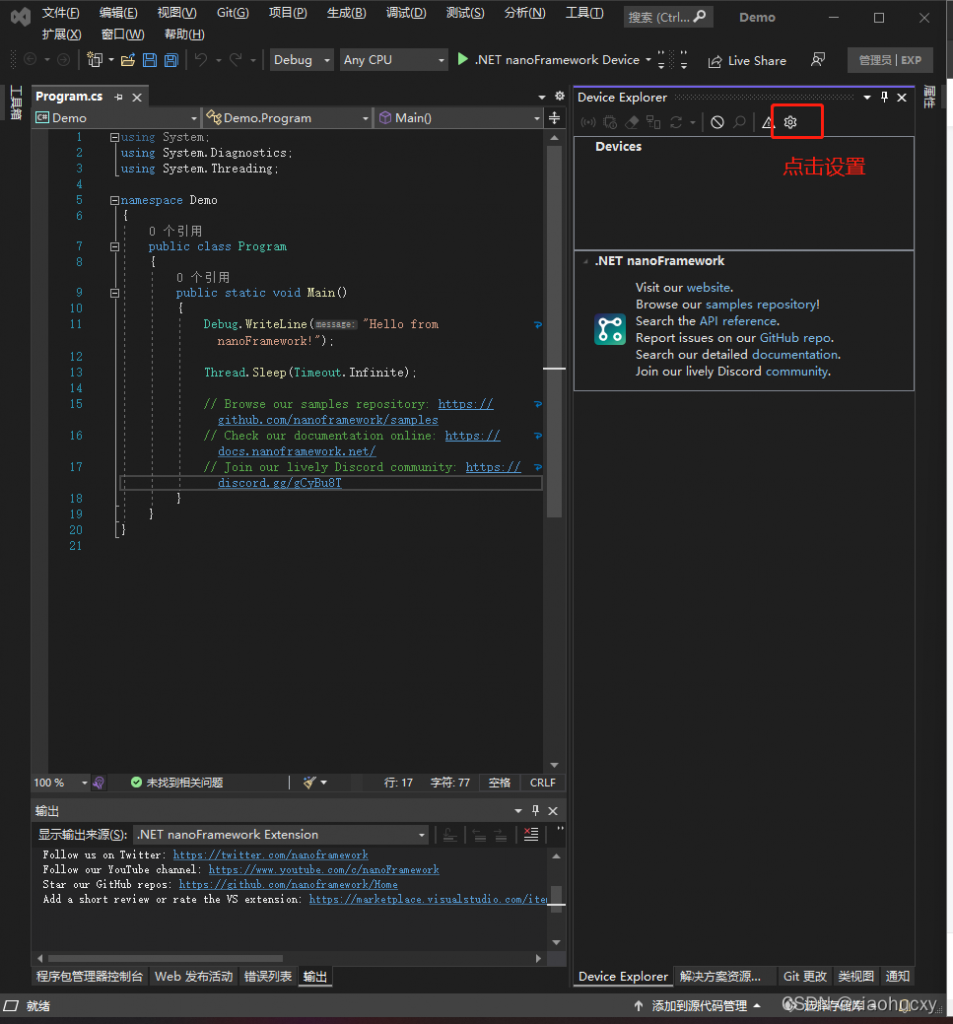This screenshot has height=1024, width=953.
Task: Collapse the using directives block
Action: 114,137
